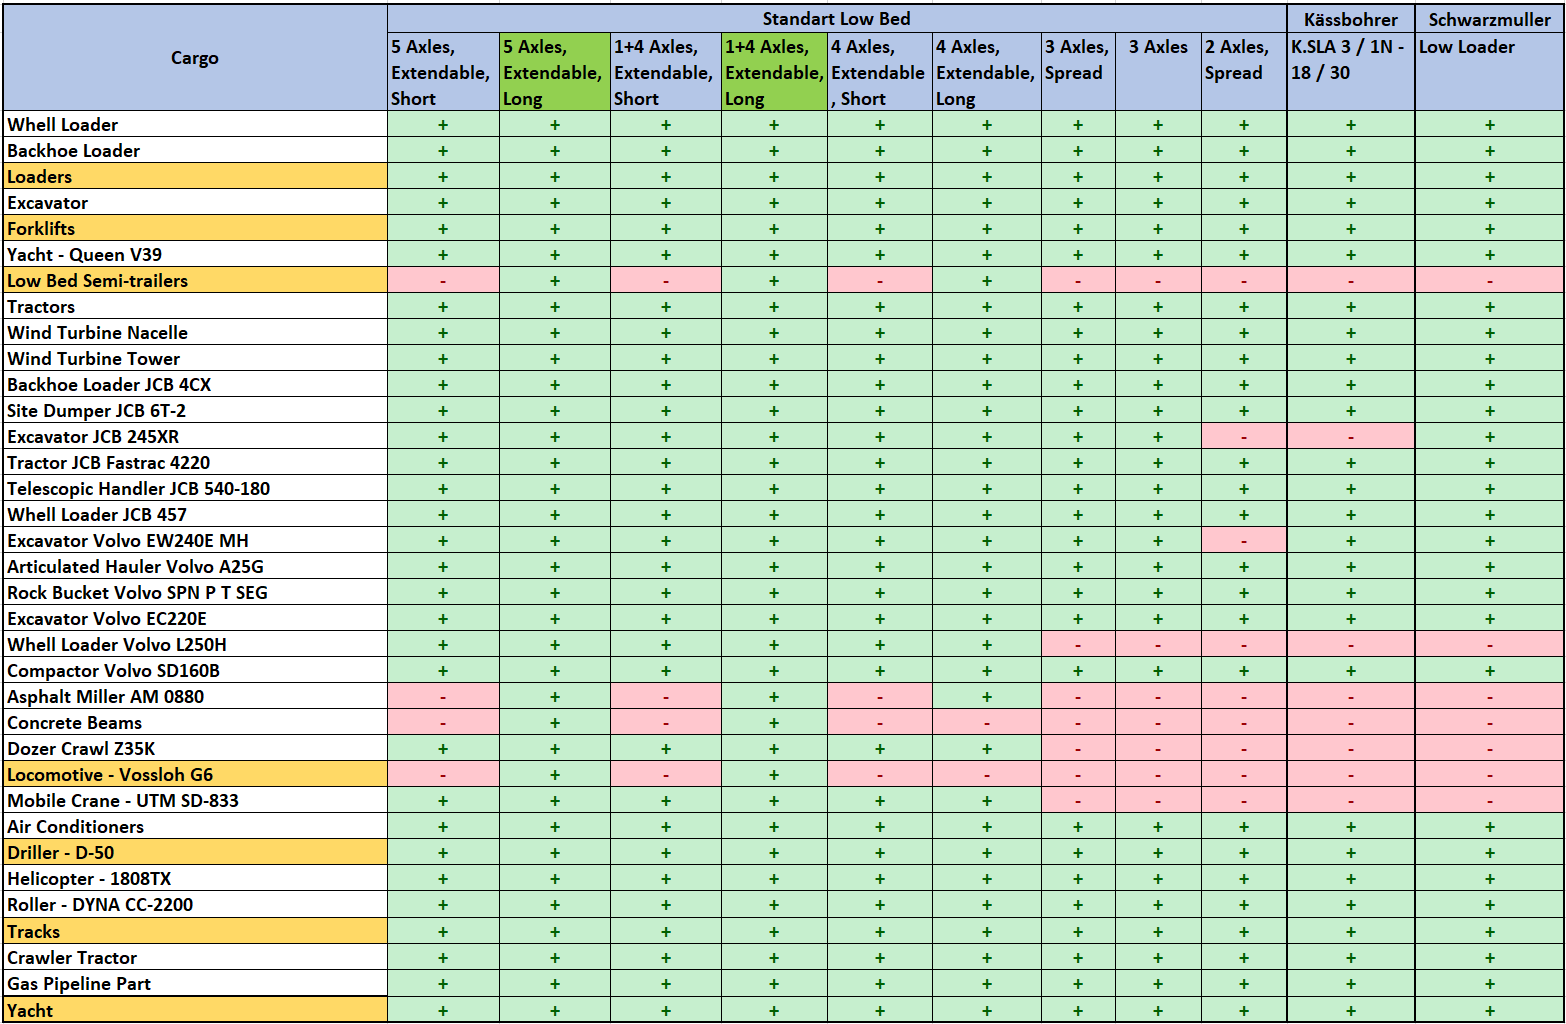Image resolution: width=1566 pixels, height=1024 pixels.
Task: Click the "Tractor JCB Fastrac 4220" cell
Action: tap(195, 463)
